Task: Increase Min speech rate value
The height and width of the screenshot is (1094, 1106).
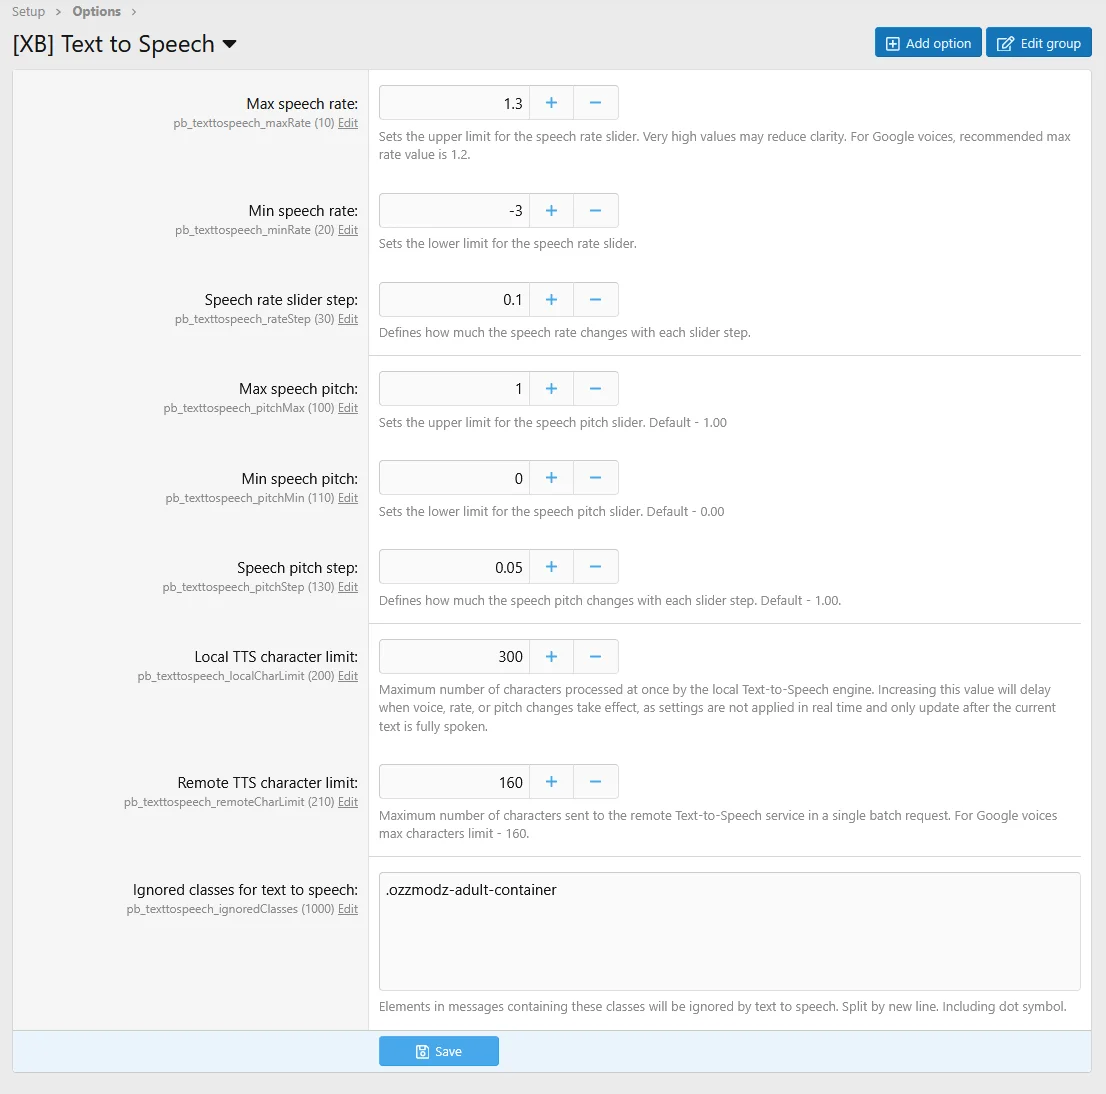Action: pyautogui.click(x=550, y=210)
